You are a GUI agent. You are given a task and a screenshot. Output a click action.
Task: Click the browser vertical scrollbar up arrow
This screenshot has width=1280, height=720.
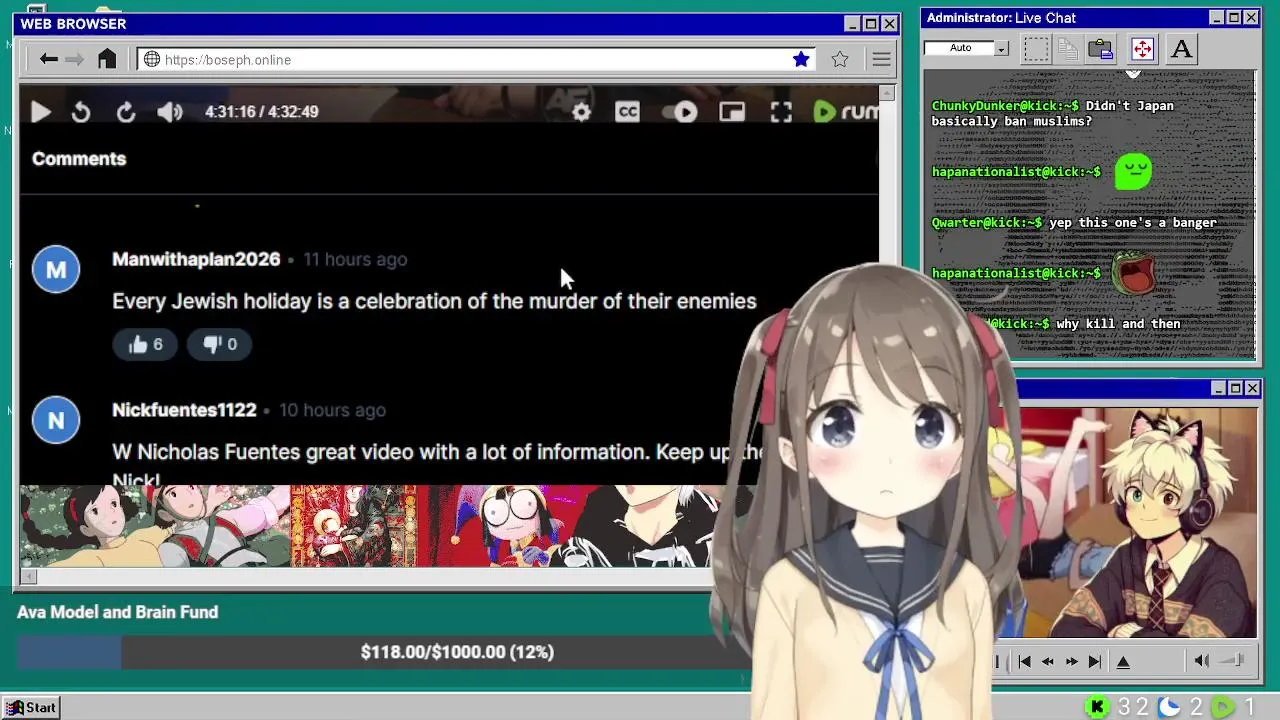(887, 93)
